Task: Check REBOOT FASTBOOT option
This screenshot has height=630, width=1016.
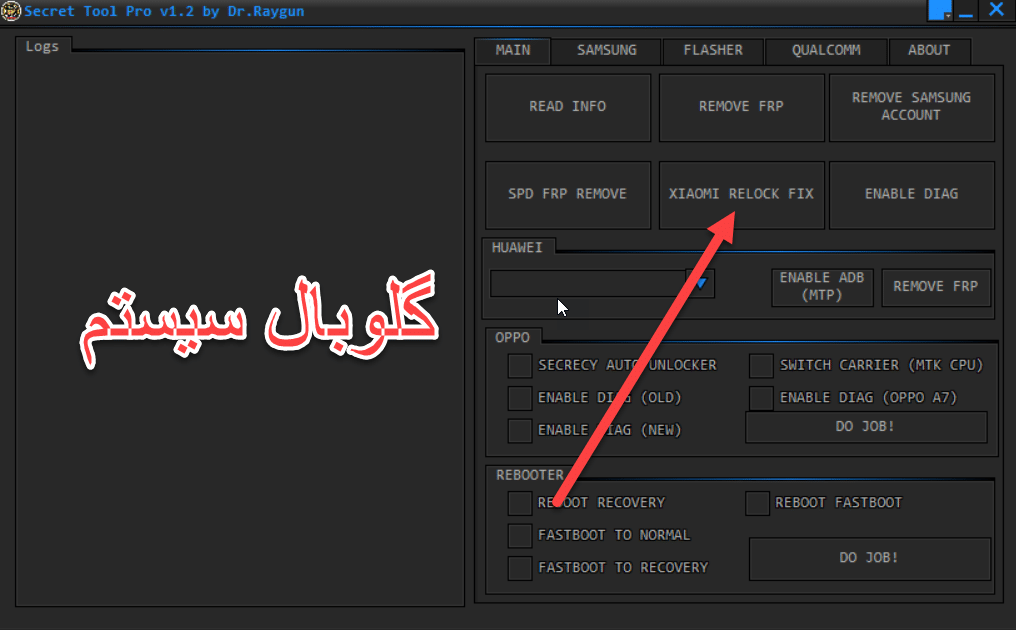Action: (x=757, y=503)
